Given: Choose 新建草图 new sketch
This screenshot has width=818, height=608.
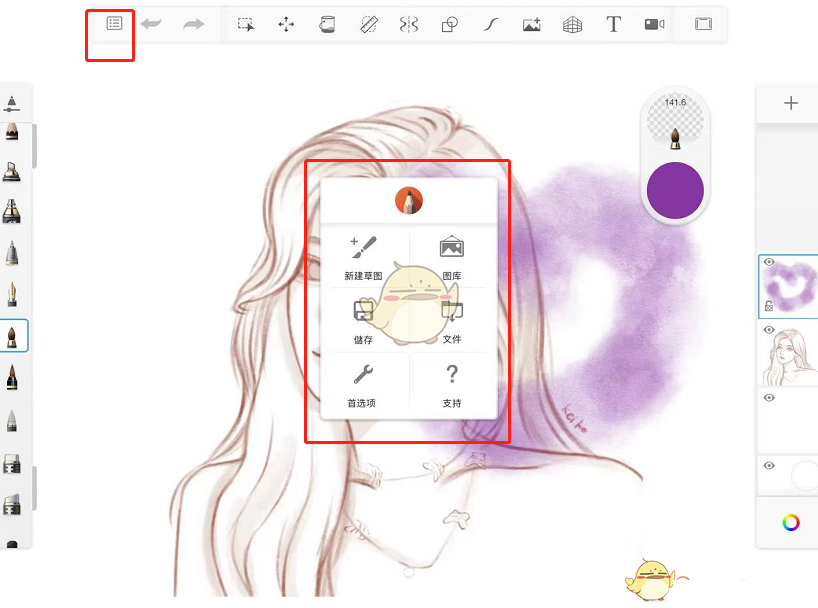Looking at the screenshot, I should point(364,258).
